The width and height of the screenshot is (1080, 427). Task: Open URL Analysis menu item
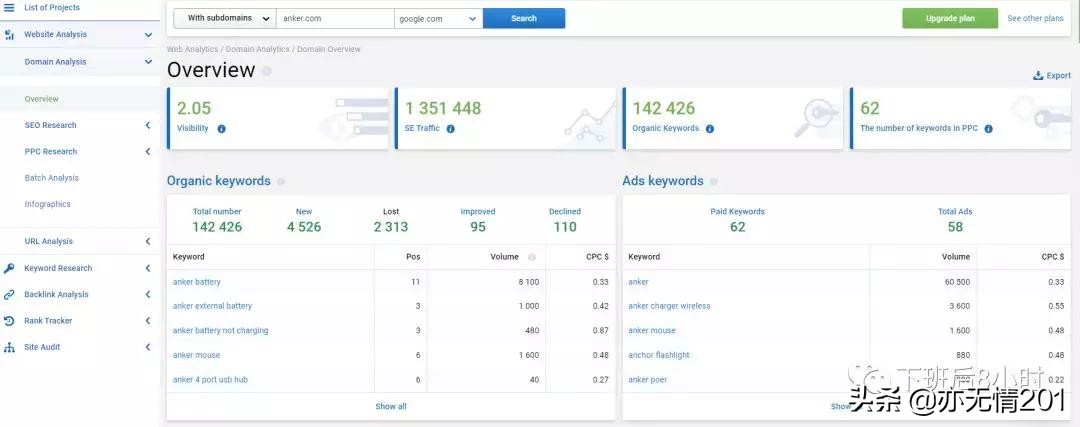pyautogui.click(x=48, y=242)
